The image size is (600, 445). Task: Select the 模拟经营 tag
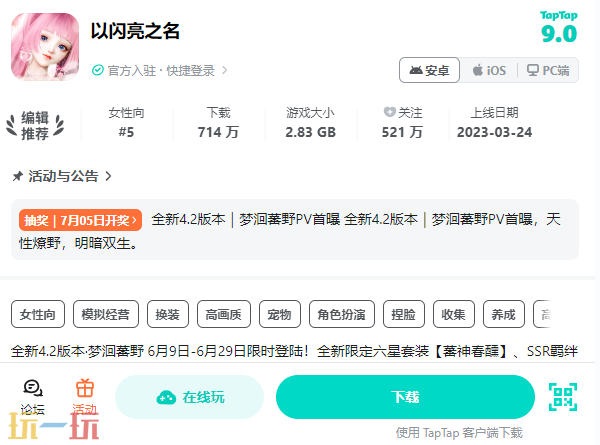pos(106,314)
